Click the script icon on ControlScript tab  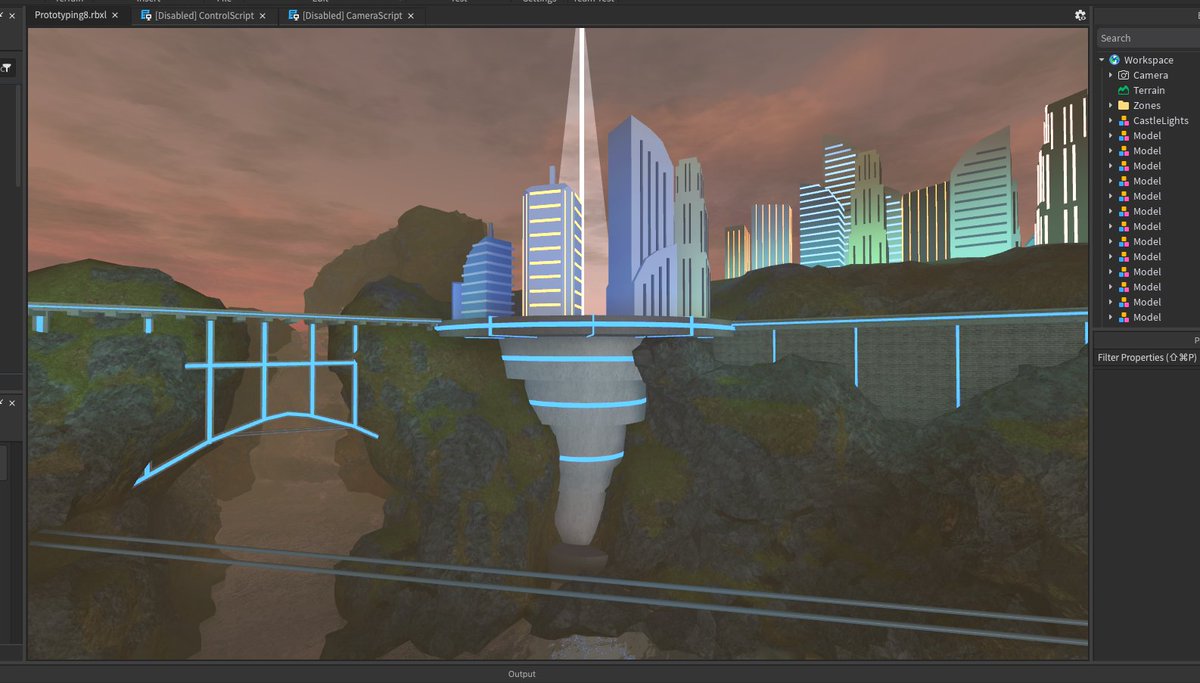[146, 15]
